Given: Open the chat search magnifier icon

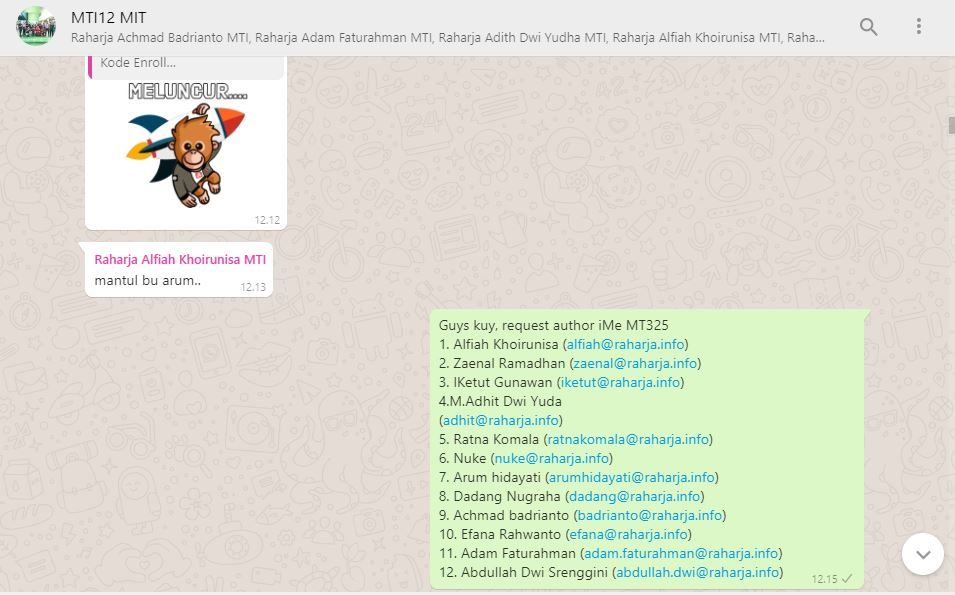Looking at the screenshot, I should (868, 27).
